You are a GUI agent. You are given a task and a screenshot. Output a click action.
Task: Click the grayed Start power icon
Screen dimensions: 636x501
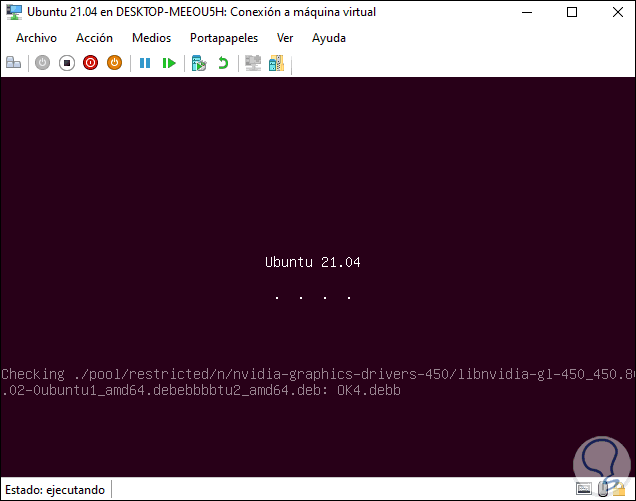(x=42, y=63)
